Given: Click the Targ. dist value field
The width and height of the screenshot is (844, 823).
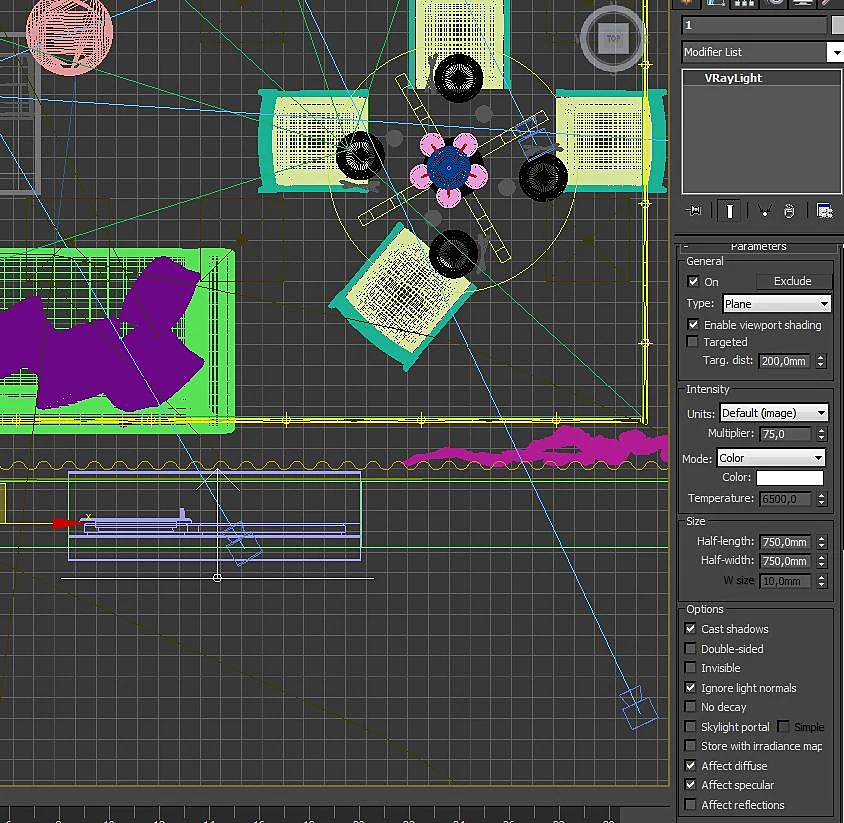Looking at the screenshot, I should [x=785, y=361].
